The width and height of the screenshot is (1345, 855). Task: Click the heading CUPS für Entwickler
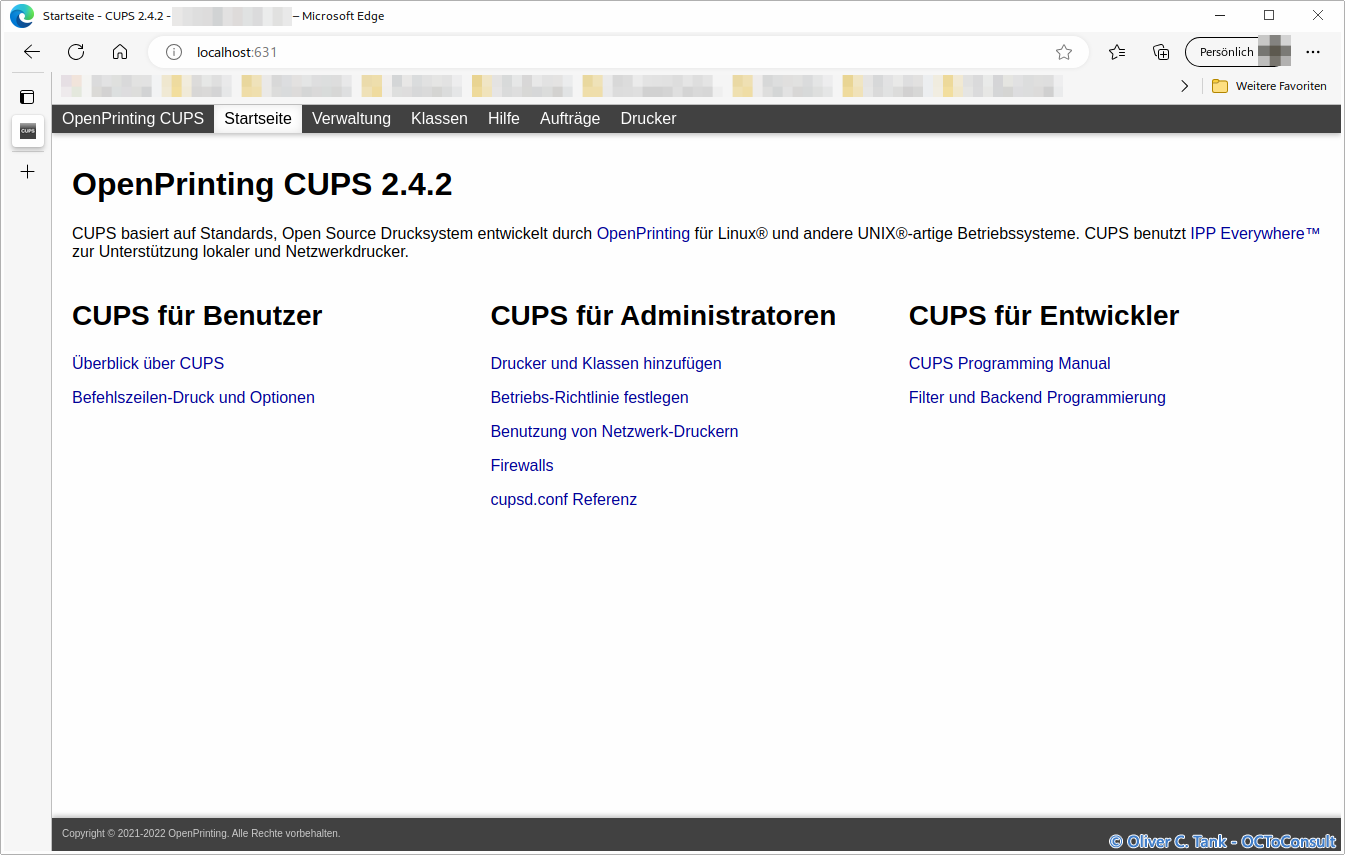coord(1044,316)
